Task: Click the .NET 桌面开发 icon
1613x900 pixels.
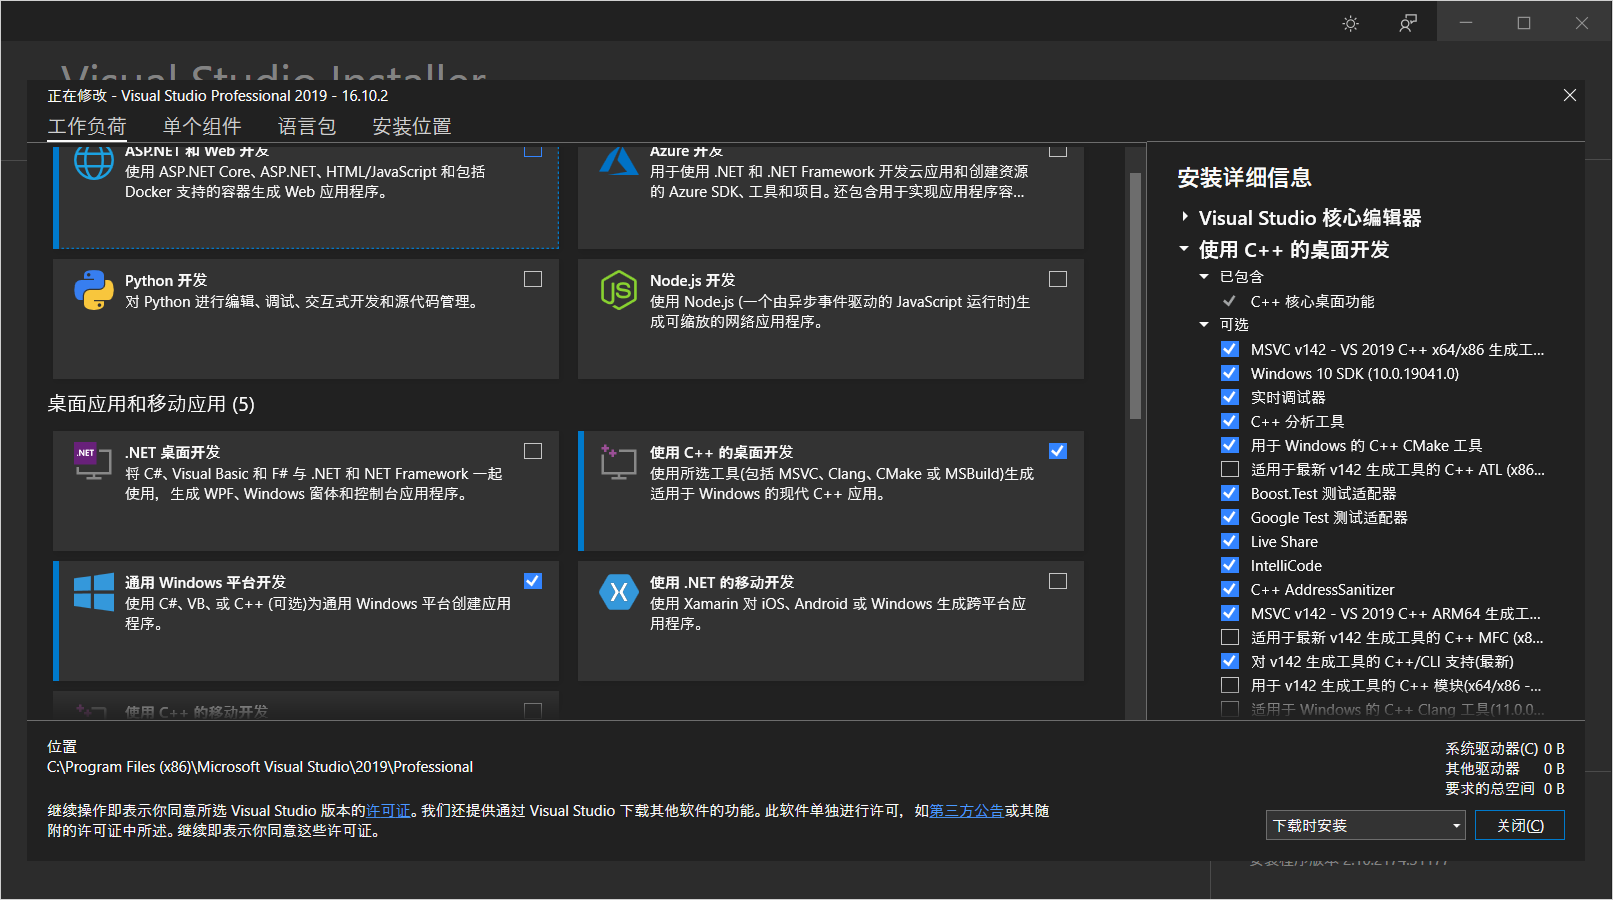Action: click(x=91, y=462)
